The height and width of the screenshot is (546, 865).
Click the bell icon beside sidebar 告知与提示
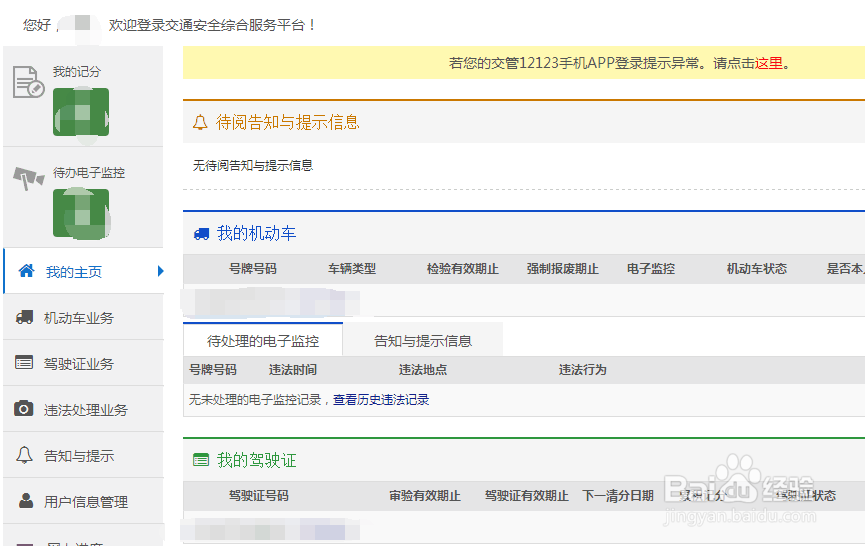(24, 455)
